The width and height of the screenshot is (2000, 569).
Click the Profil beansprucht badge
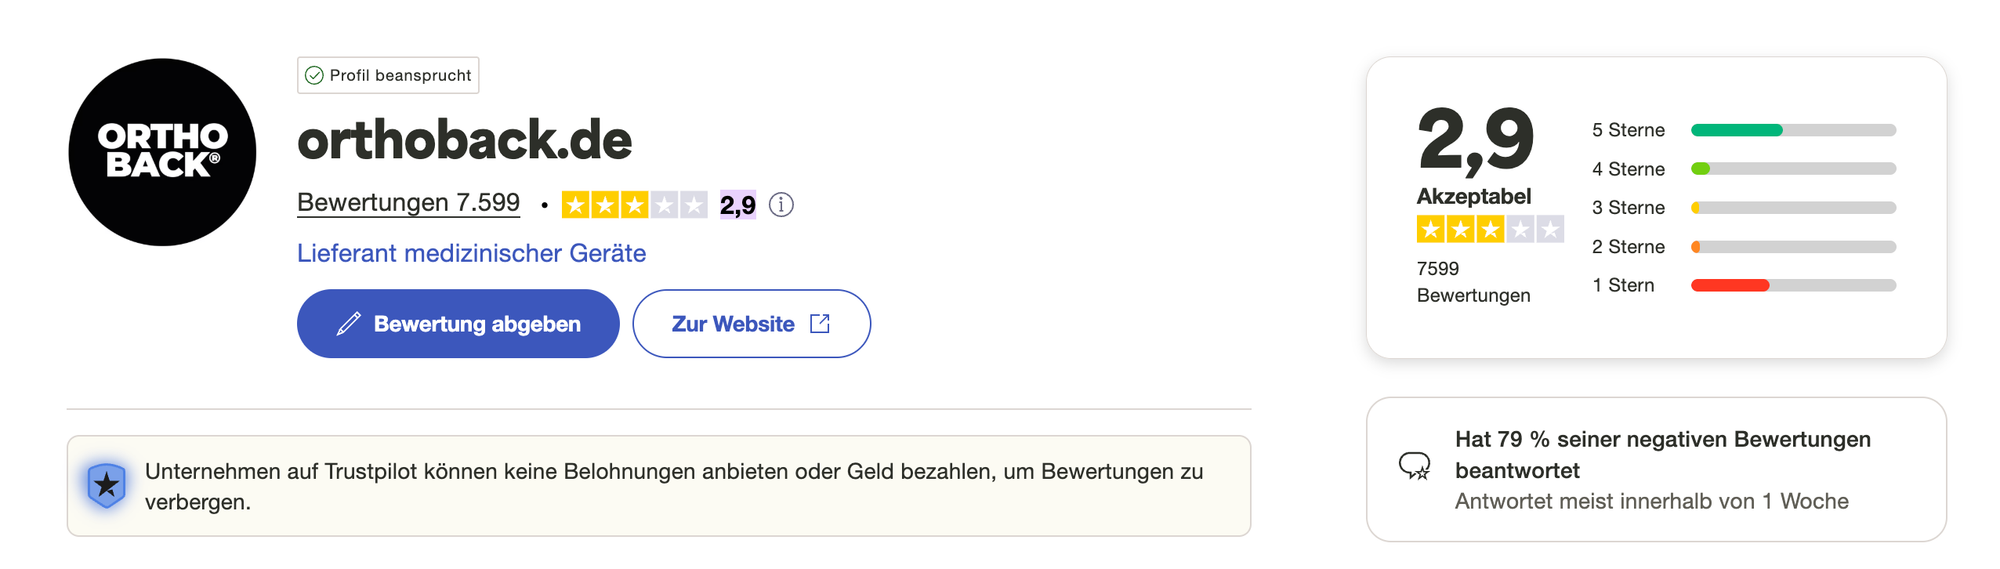tap(388, 76)
